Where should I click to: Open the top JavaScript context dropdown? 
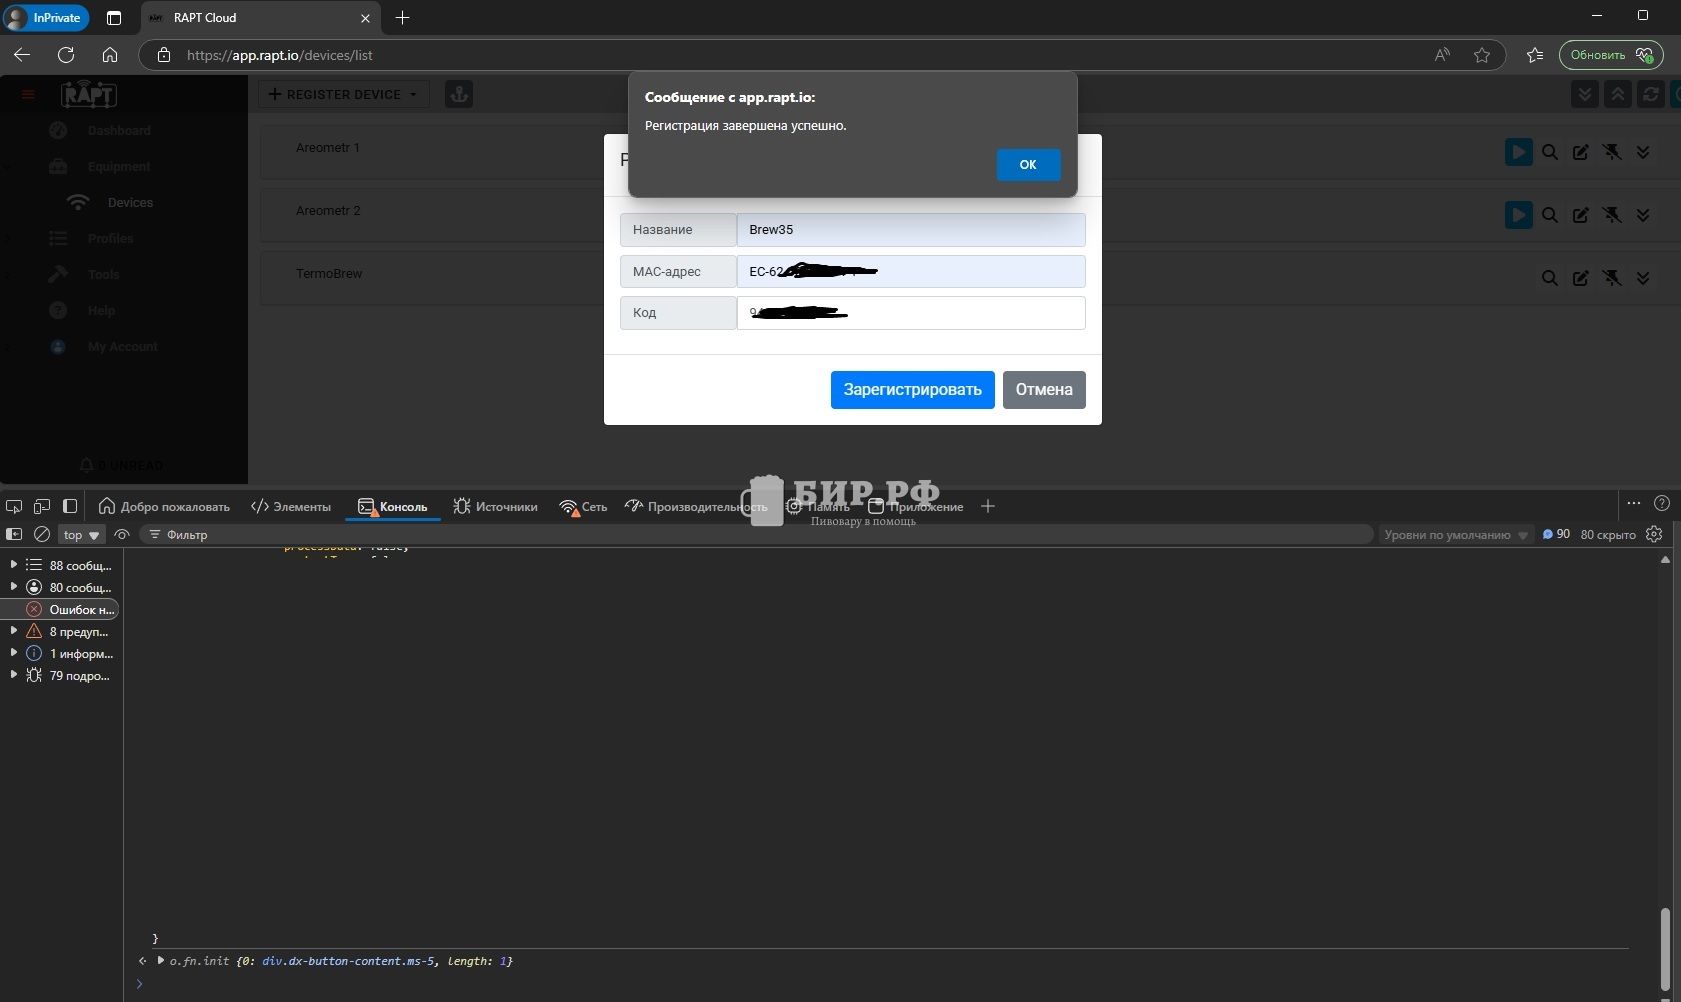81,535
